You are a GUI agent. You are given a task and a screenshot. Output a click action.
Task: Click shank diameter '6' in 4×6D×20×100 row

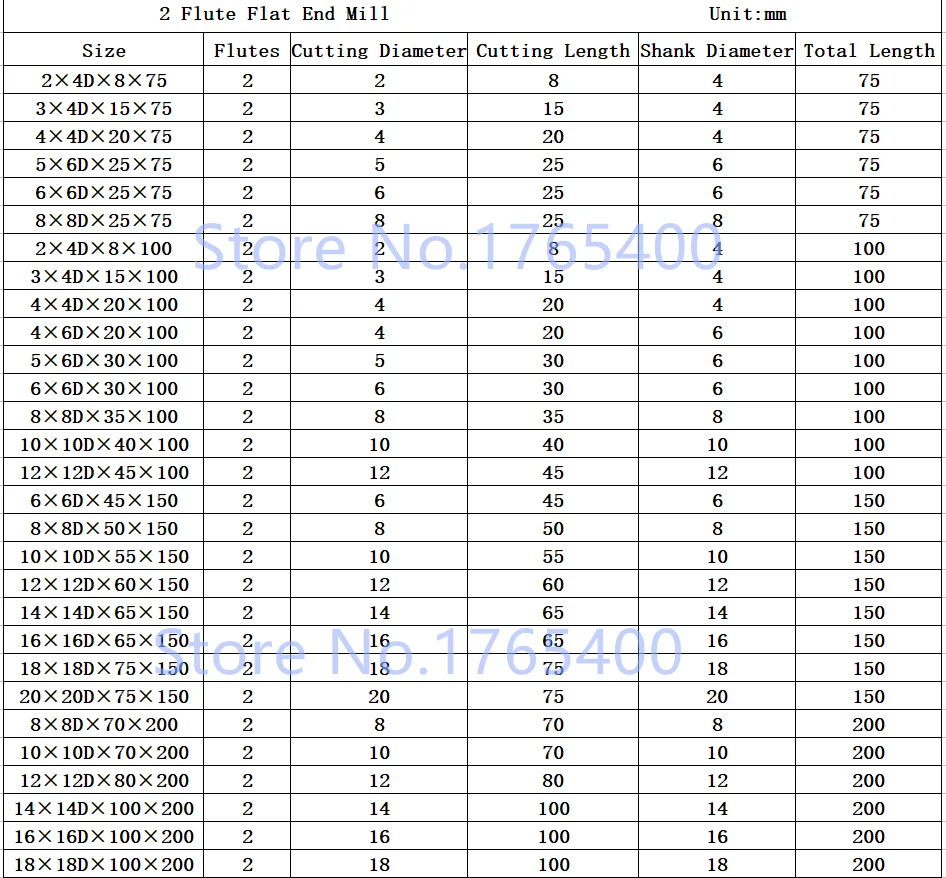click(717, 332)
